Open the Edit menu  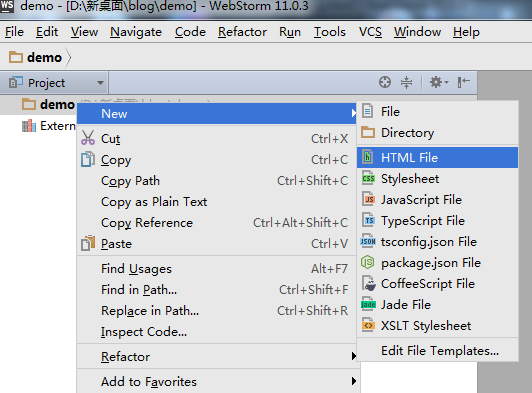click(47, 32)
